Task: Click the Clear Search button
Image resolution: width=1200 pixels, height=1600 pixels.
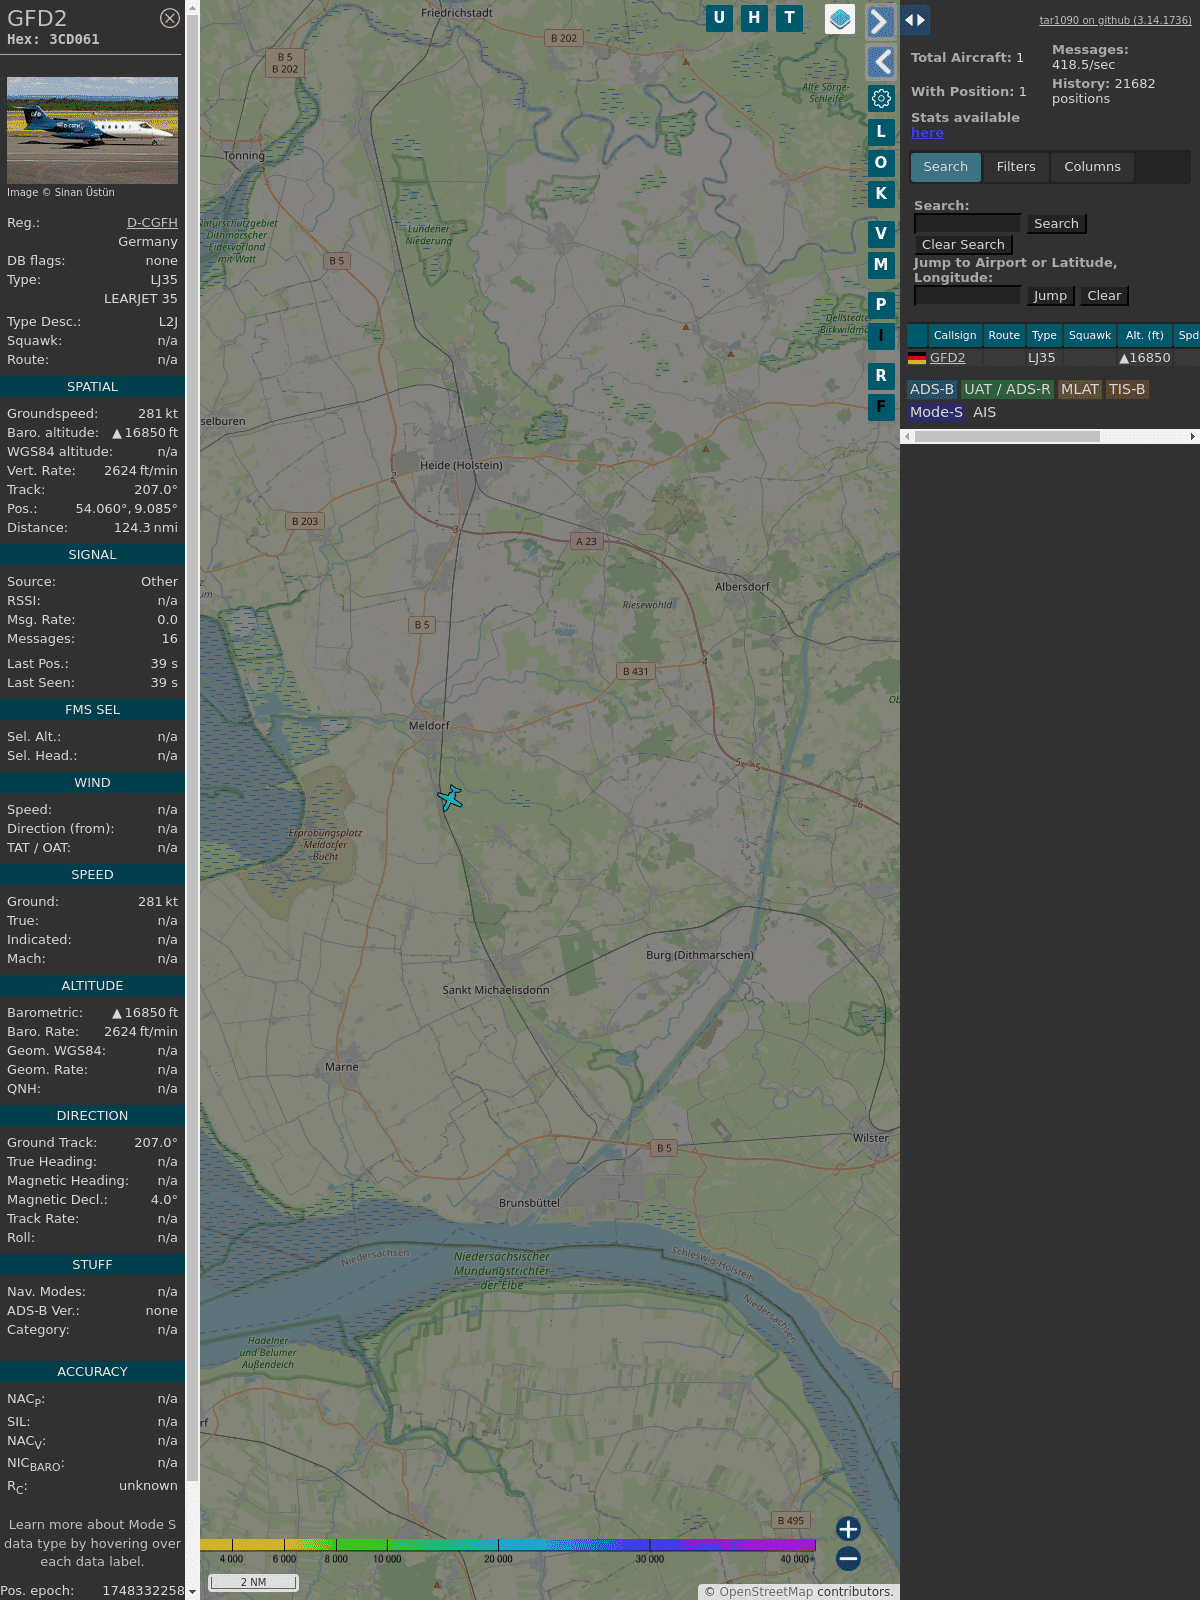Action: coord(963,245)
